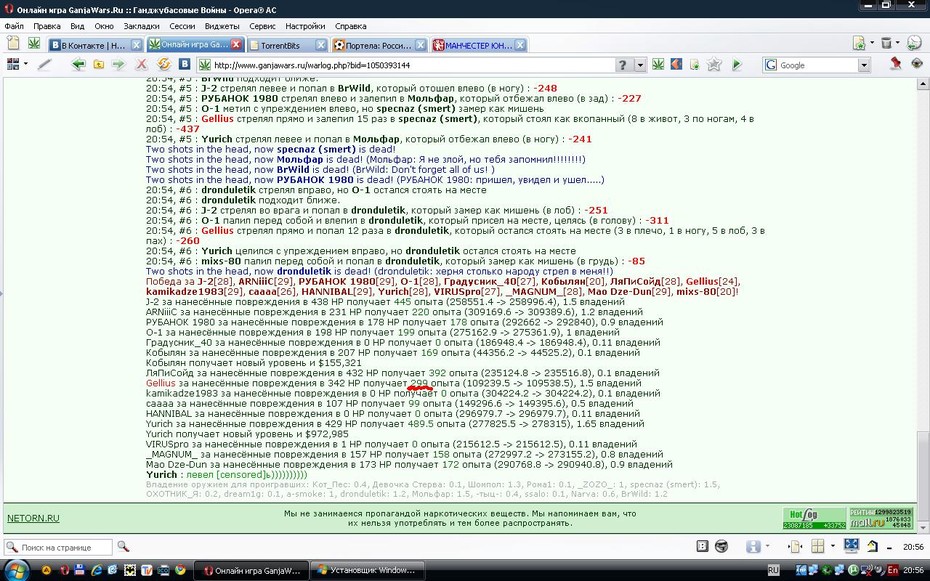The width and height of the screenshot is (930, 581).
Task: Open the speed dial panels icon
Action: (x=12, y=64)
